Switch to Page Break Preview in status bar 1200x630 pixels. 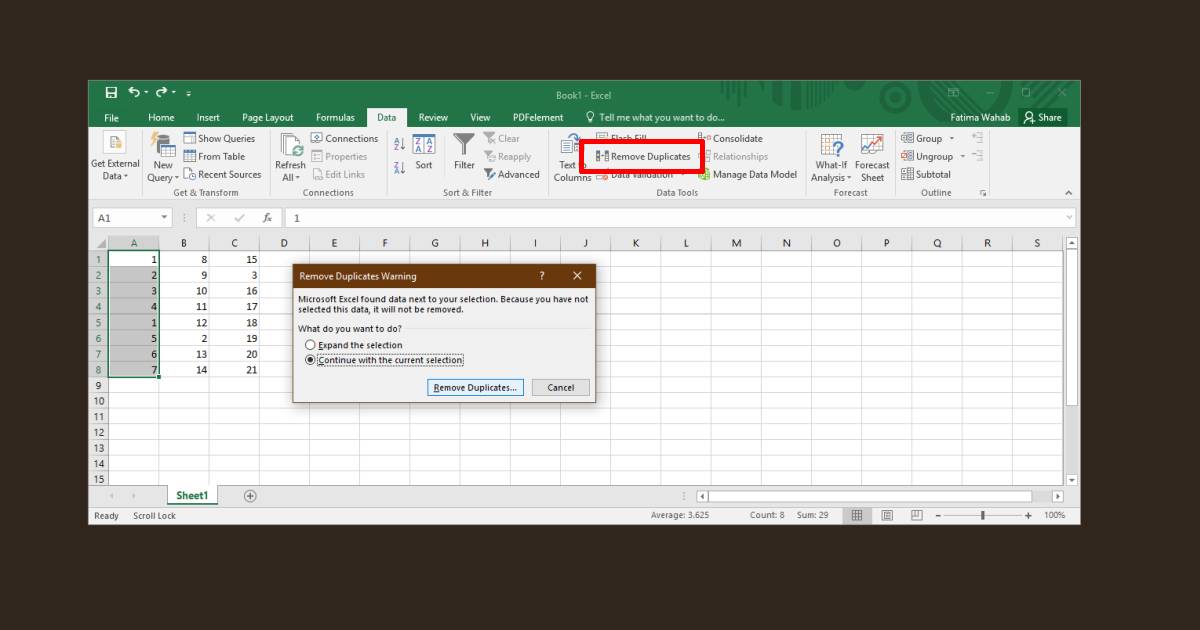[x=916, y=516]
